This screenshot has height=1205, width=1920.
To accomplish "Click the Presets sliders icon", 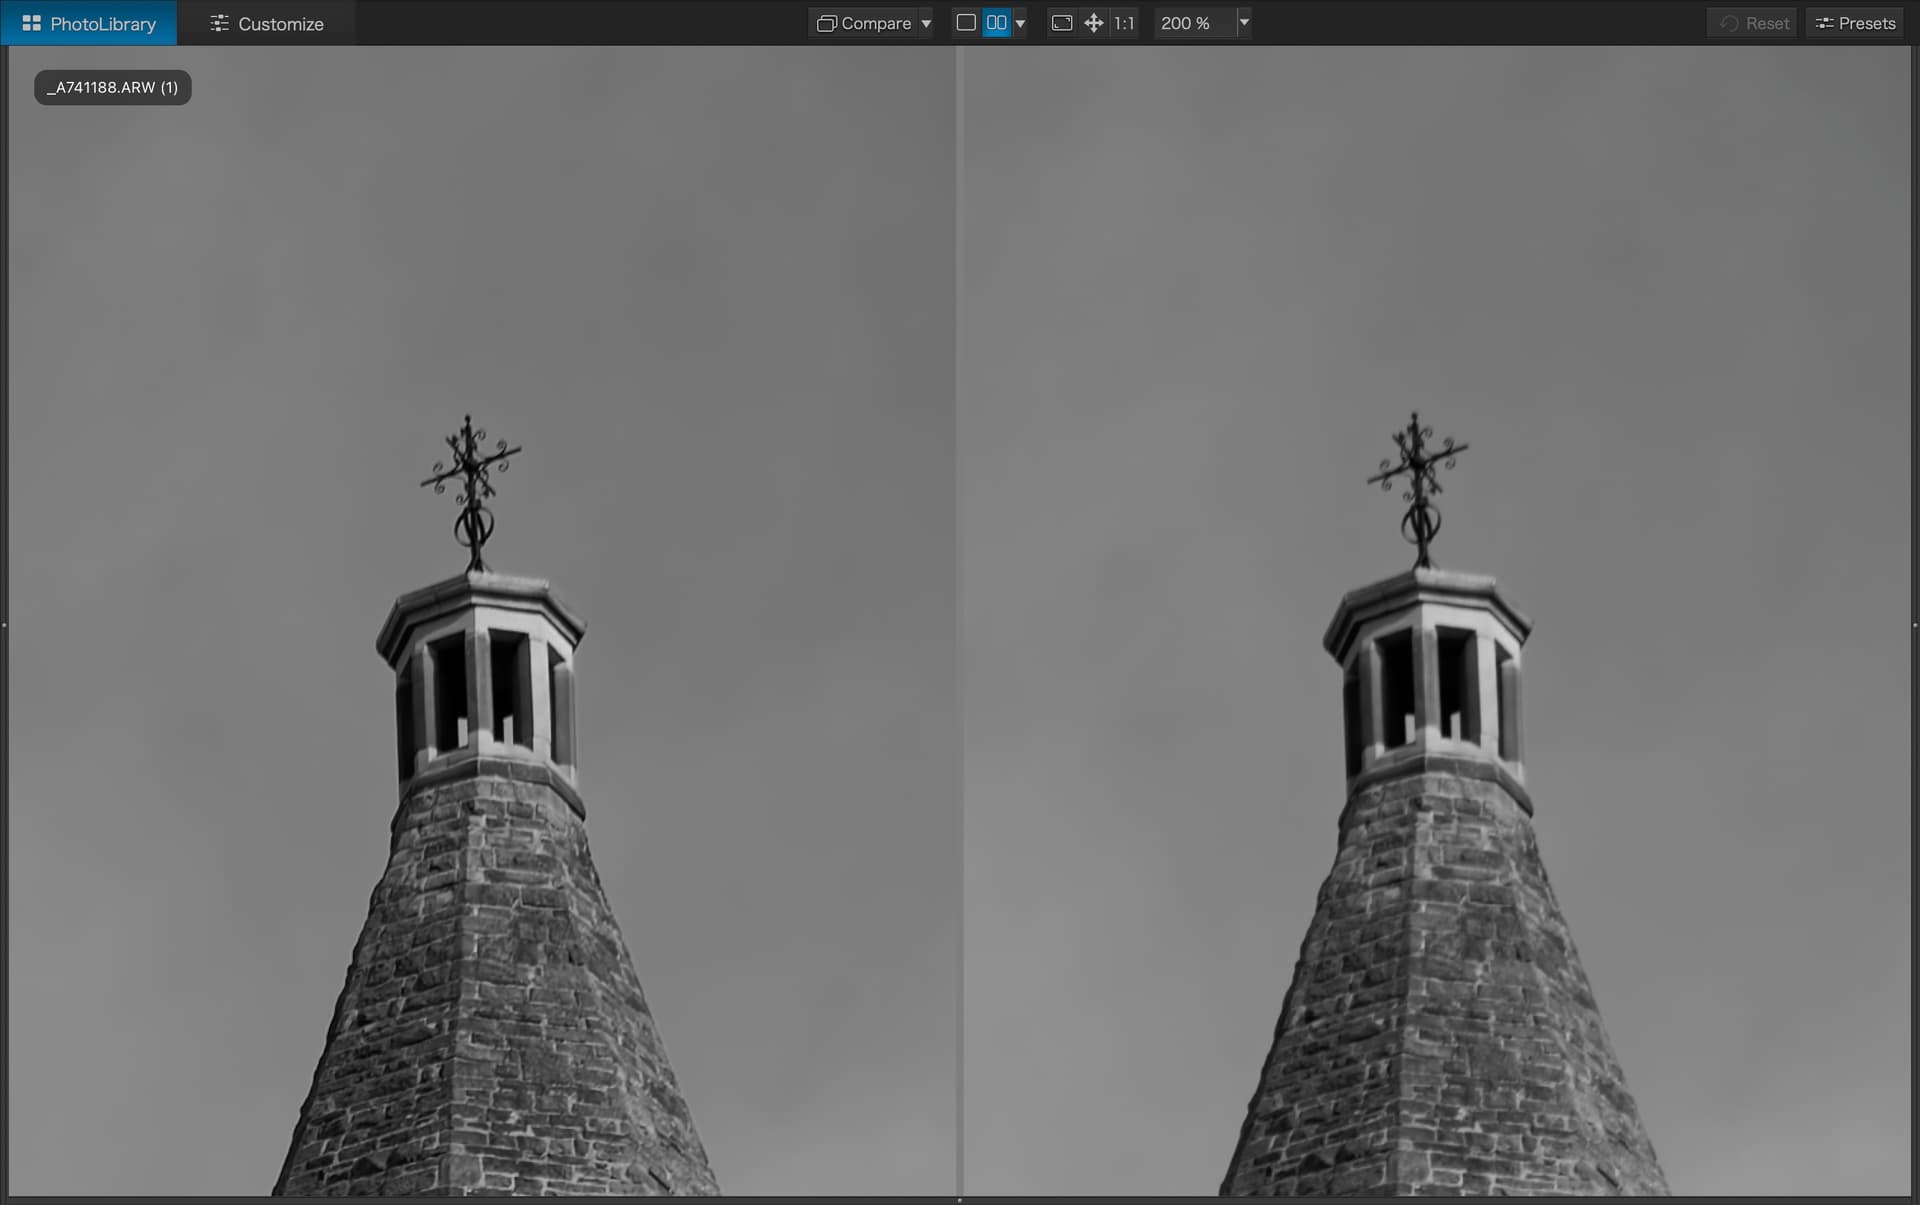I will pos(1825,23).
